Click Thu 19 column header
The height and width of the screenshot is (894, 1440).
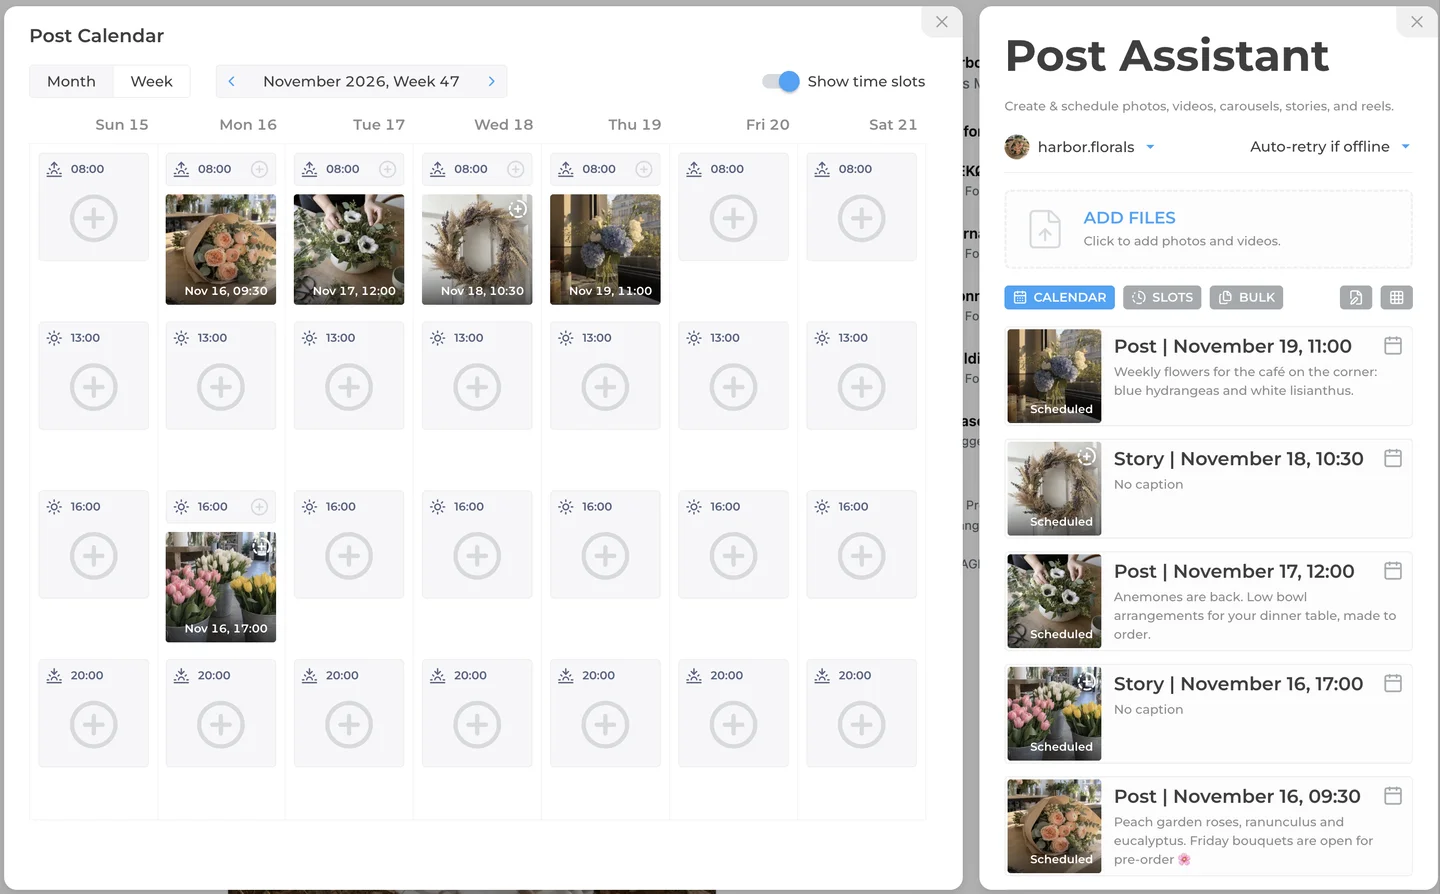coord(634,124)
